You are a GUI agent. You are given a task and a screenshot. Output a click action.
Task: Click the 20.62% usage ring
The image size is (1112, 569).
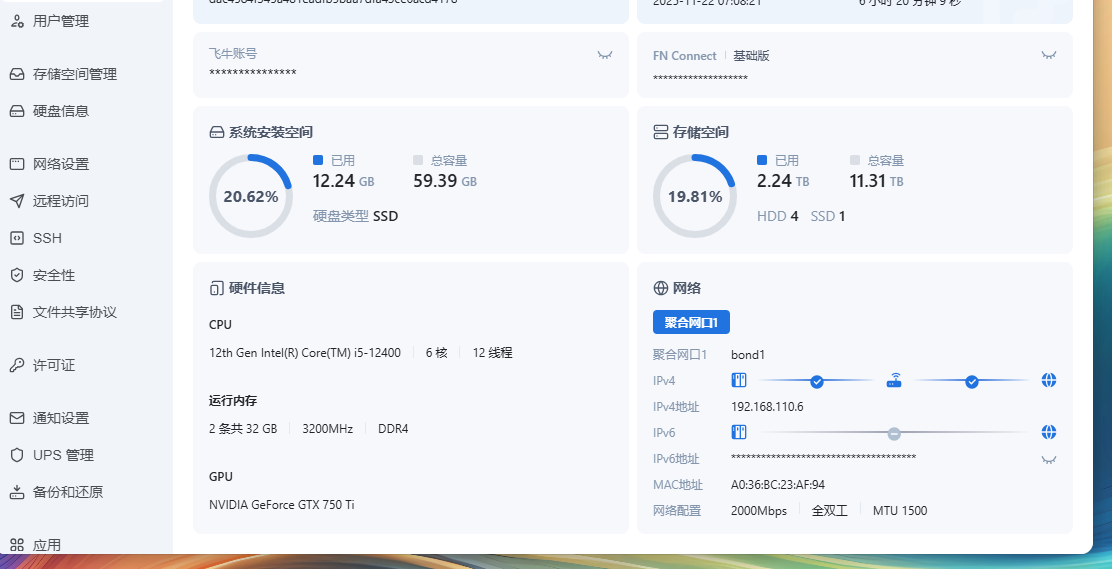(x=251, y=196)
